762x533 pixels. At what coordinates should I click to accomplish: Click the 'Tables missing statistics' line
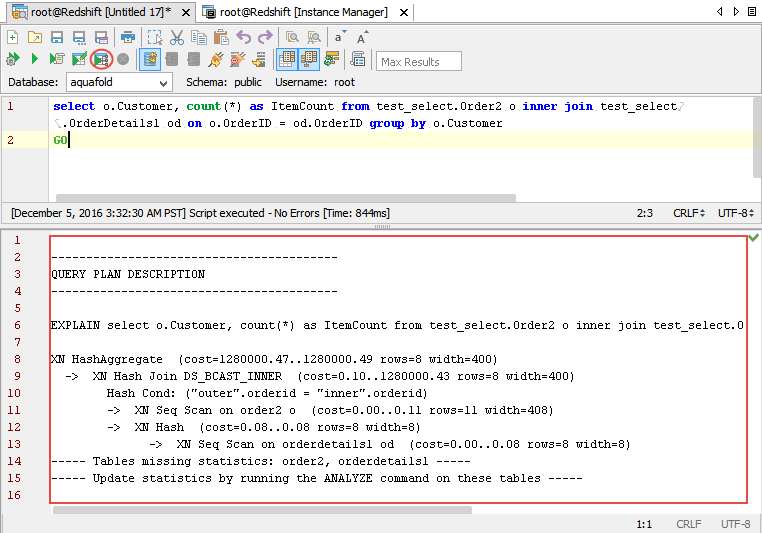(x=260, y=461)
